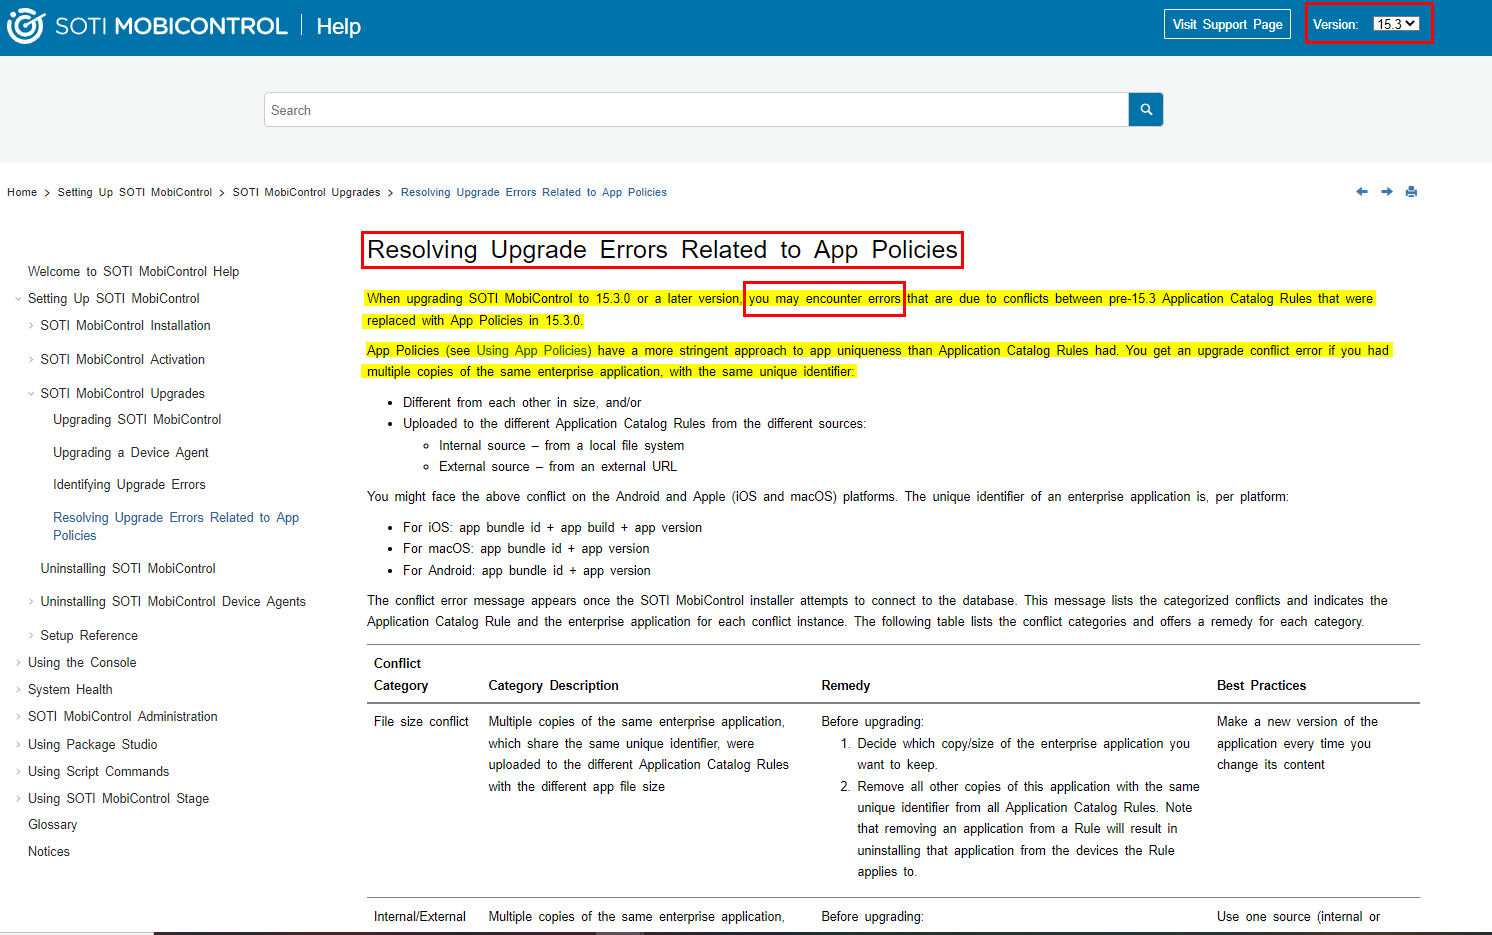Go to previous topic with left arrow

click(1361, 192)
